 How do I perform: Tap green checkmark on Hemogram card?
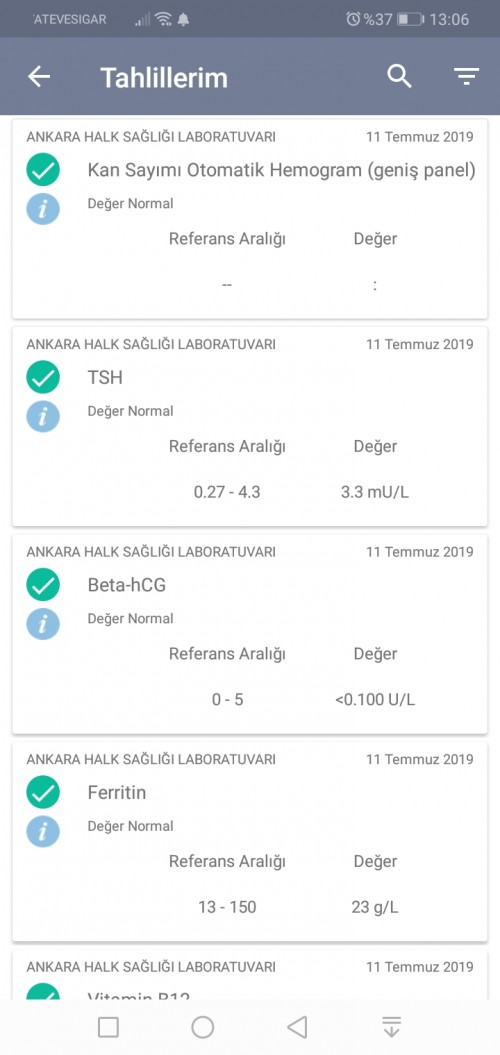pyautogui.click(x=43, y=170)
